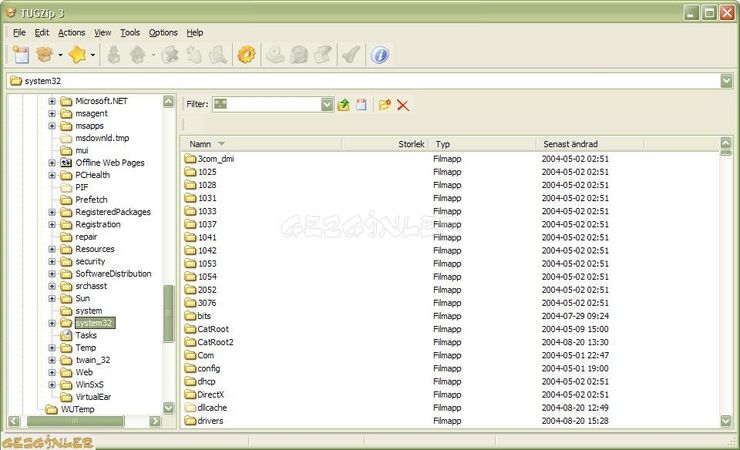Open the Filter combo box dropdown
This screenshot has height=450, width=740.
(x=327, y=104)
